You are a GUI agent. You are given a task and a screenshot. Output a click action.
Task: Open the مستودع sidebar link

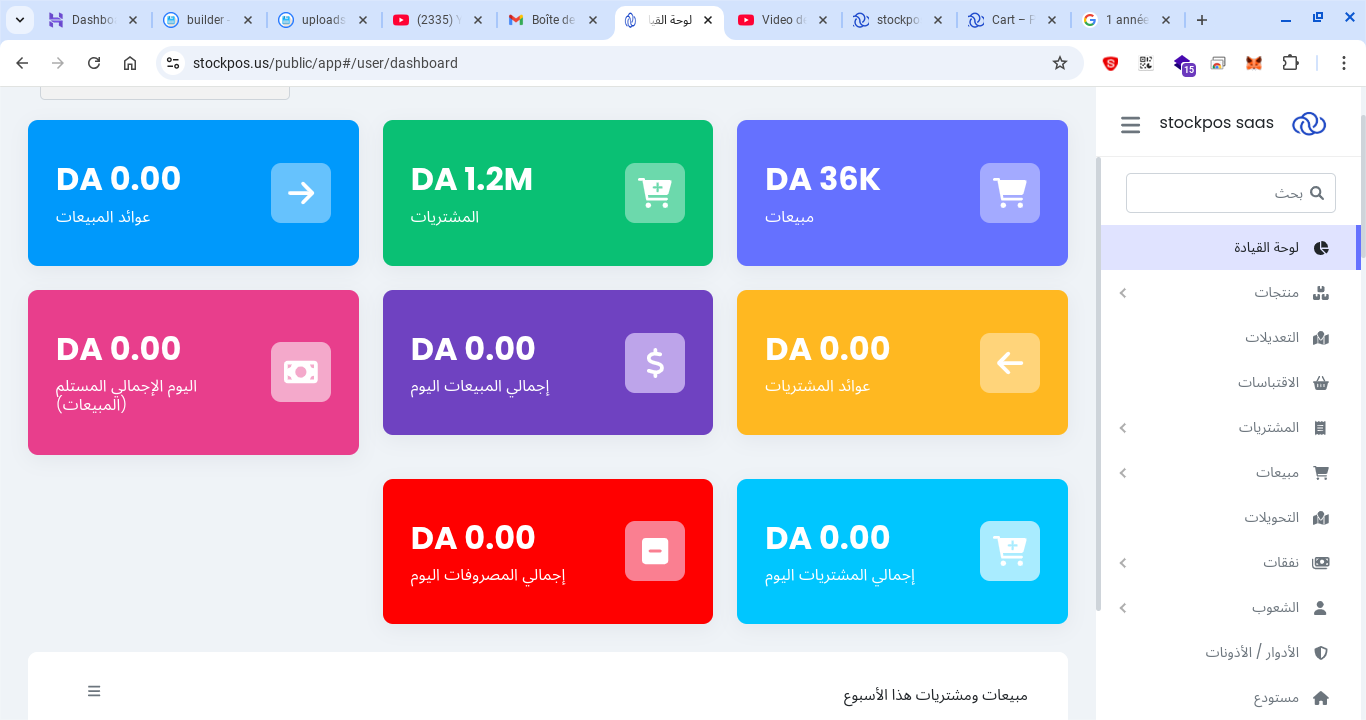1276,698
